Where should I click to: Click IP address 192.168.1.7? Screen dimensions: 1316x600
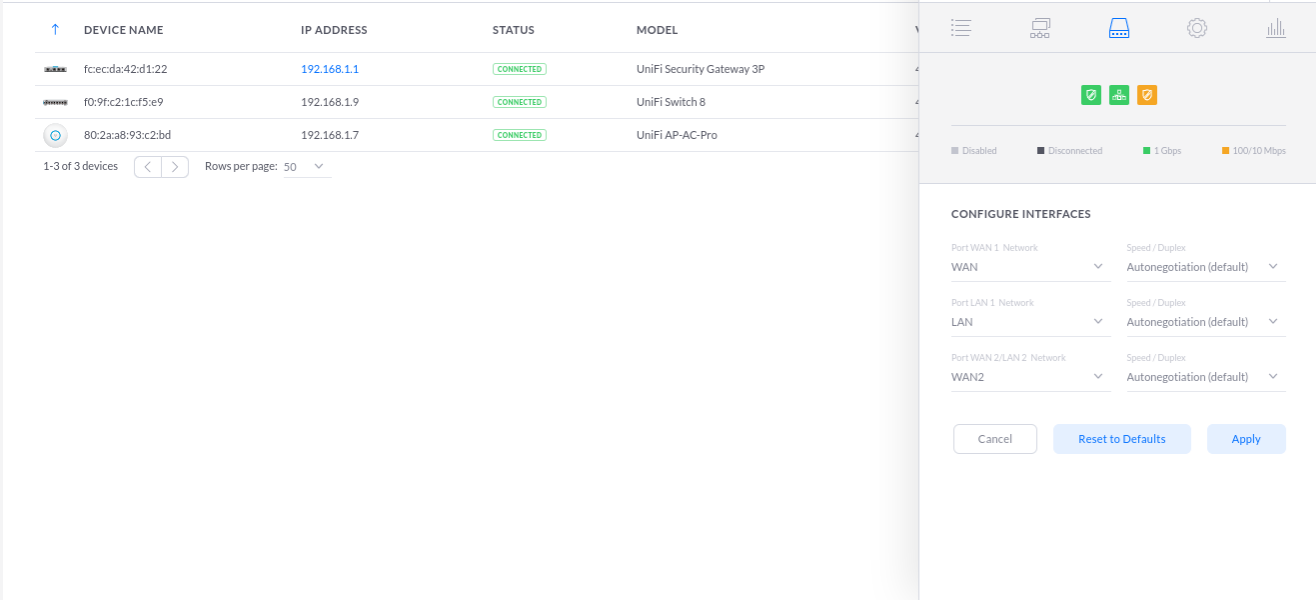coord(330,135)
